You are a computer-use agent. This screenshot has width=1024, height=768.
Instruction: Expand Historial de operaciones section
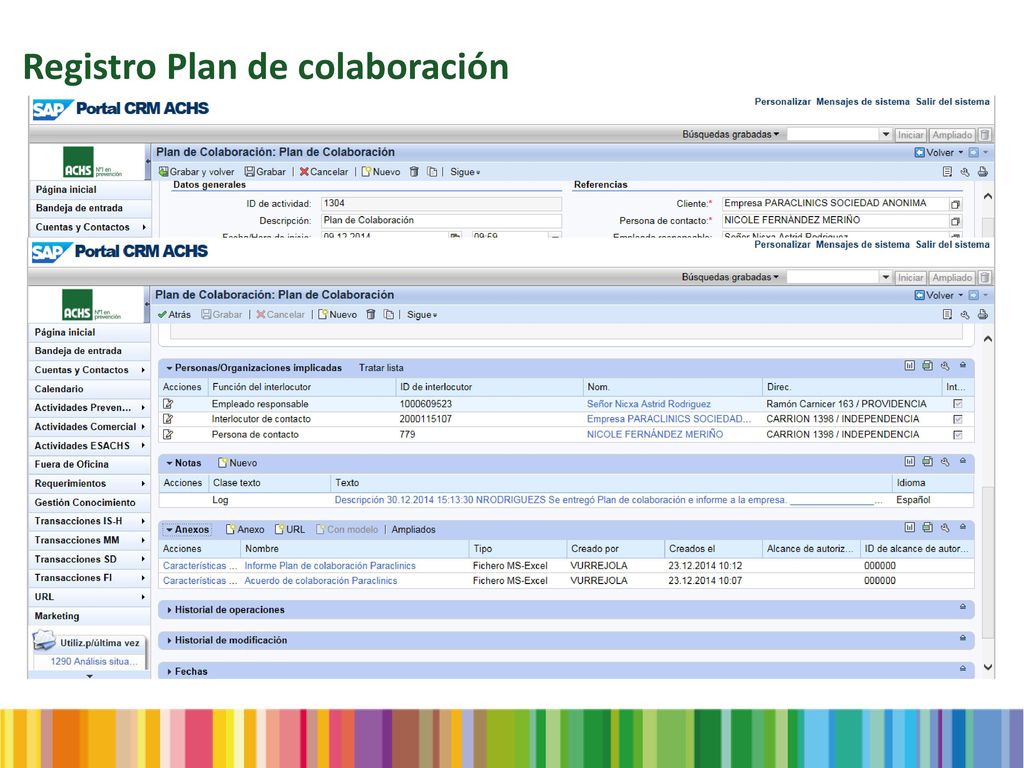pos(170,610)
